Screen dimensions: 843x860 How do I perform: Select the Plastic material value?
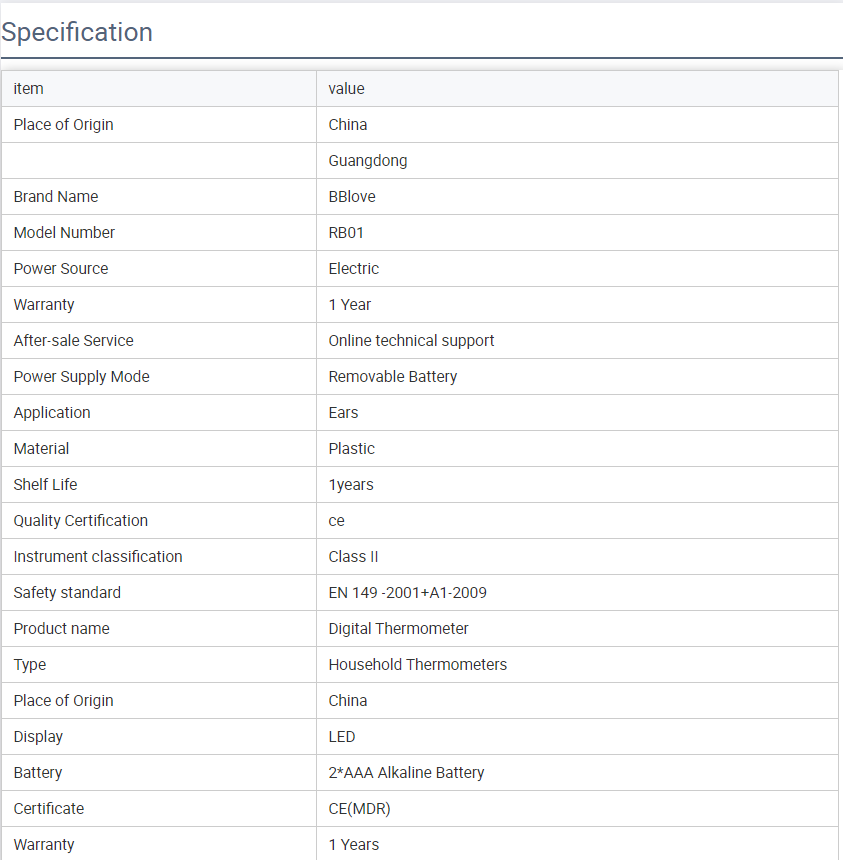coord(352,449)
